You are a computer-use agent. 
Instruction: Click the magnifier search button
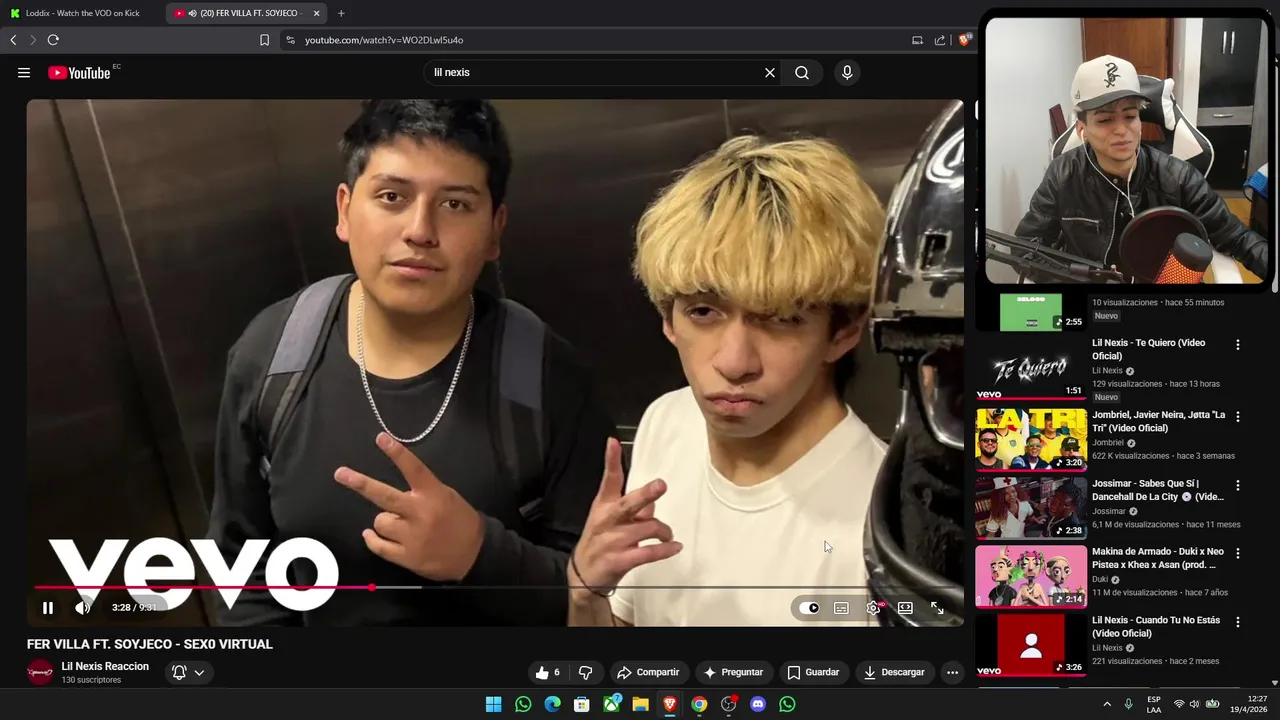(802, 73)
